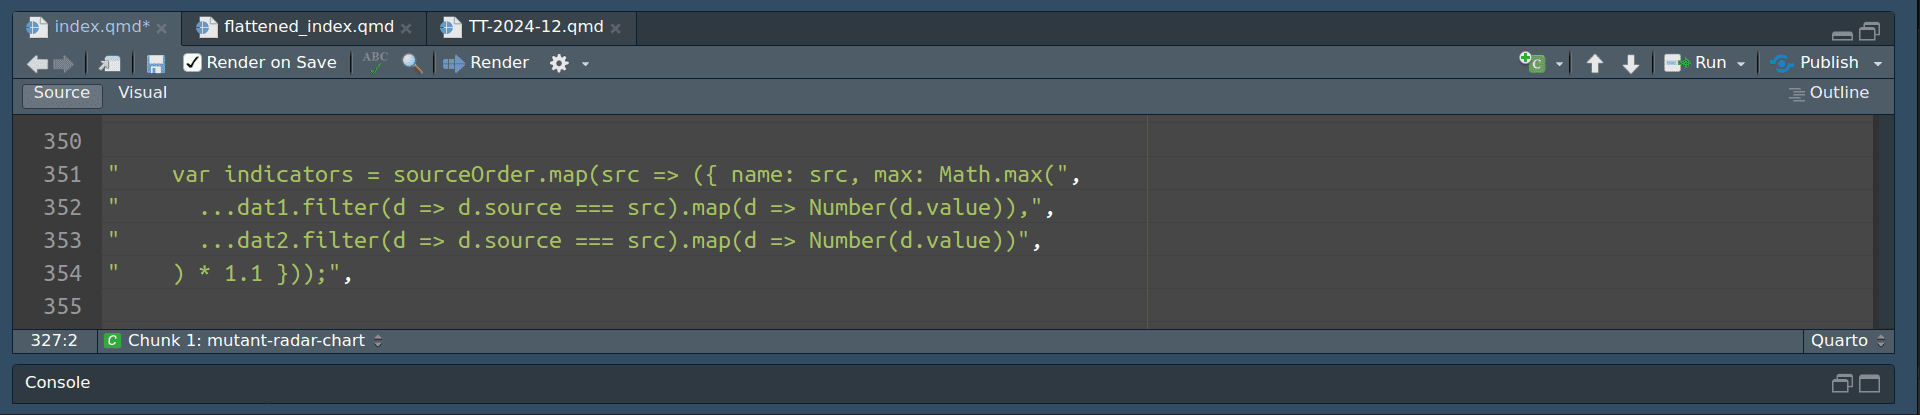Switch to Source editor mode

tap(62, 93)
